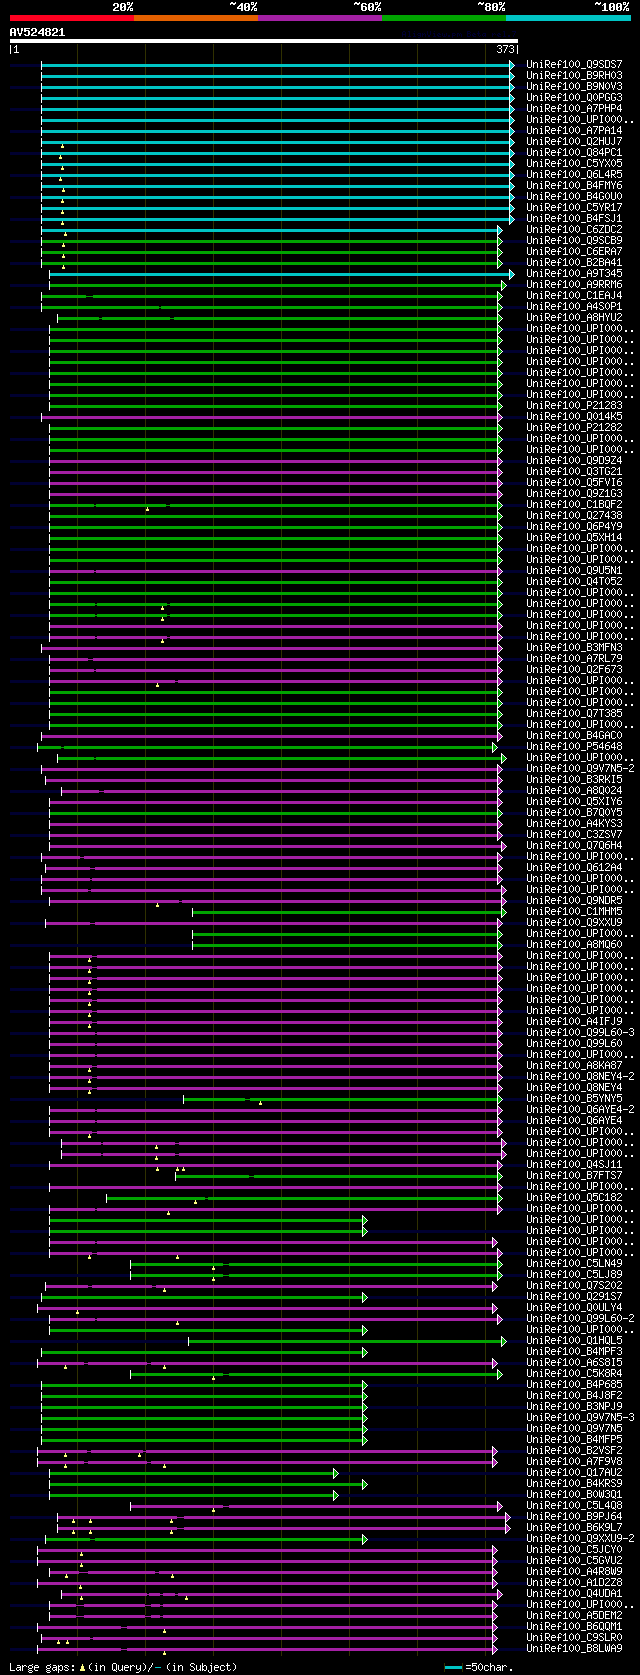Click the UniRef100_C5YR17 label
The height and width of the screenshot is (1675, 640).
574,208
